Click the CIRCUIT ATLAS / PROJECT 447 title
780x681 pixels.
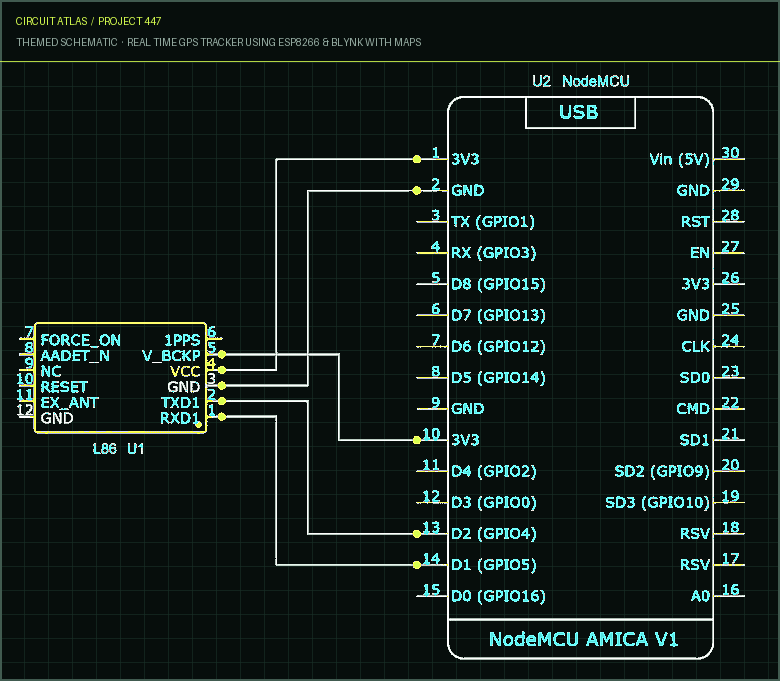click(88, 21)
